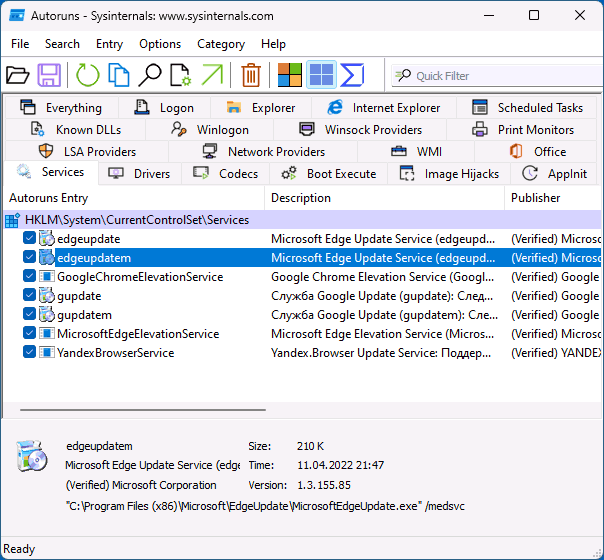Open the WMI tab

click(x=416, y=152)
